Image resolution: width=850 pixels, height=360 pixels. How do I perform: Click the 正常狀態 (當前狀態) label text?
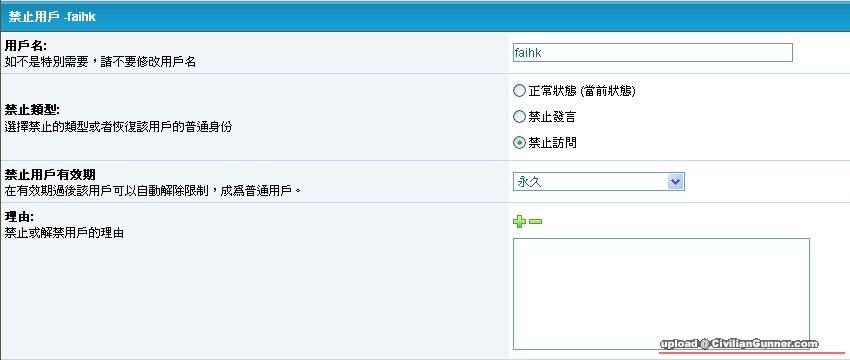(x=582, y=91)
